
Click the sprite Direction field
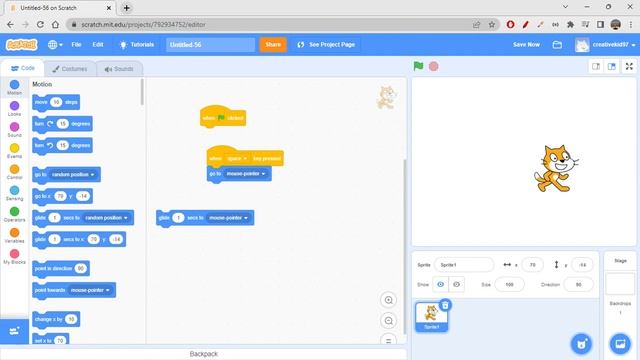point(578,284)
